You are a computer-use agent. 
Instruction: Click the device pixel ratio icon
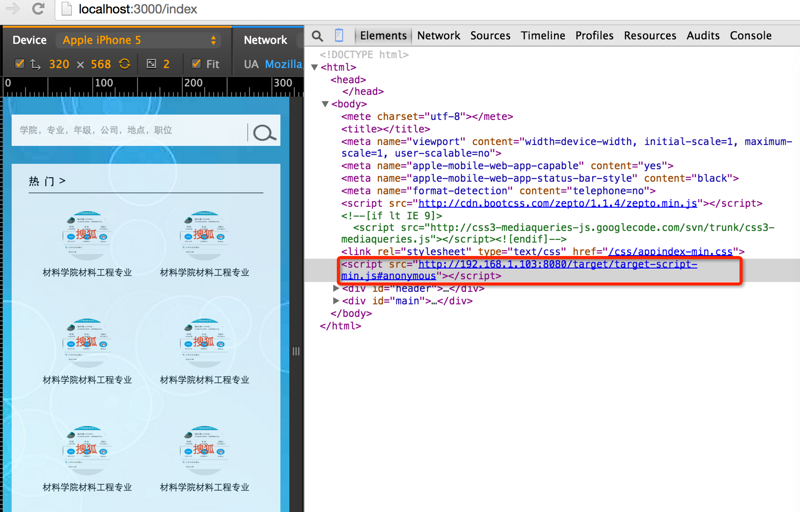[x=151, y=64]
